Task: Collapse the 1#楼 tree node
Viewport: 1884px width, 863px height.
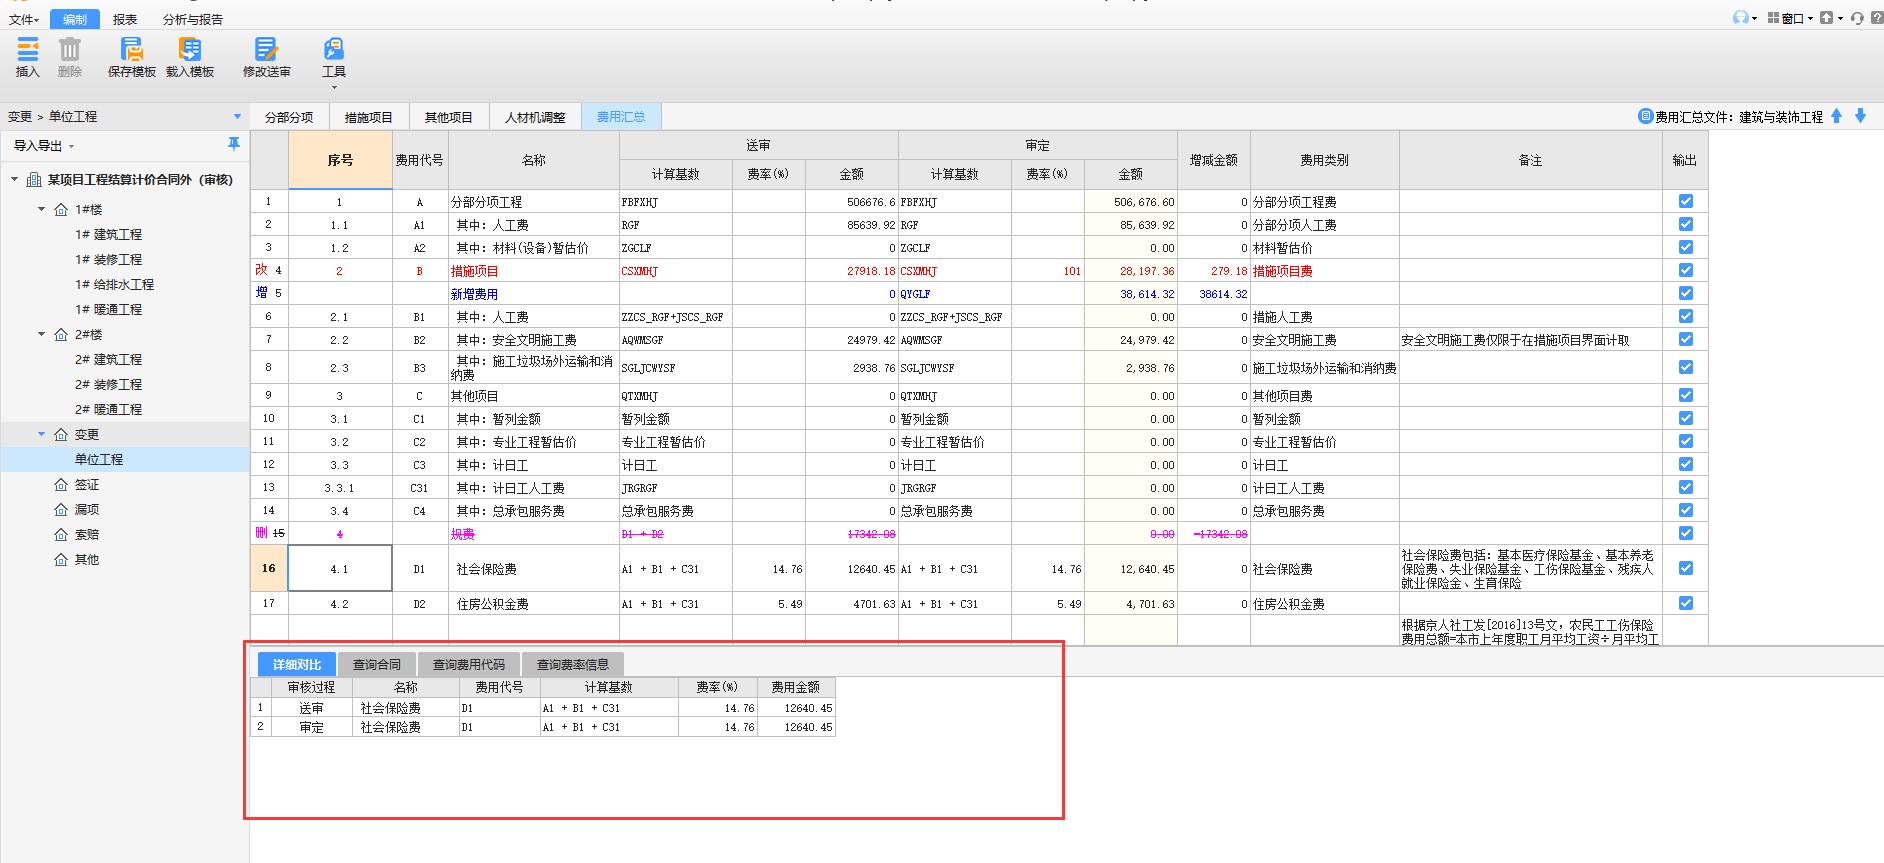Action: (x=42, y=209)
